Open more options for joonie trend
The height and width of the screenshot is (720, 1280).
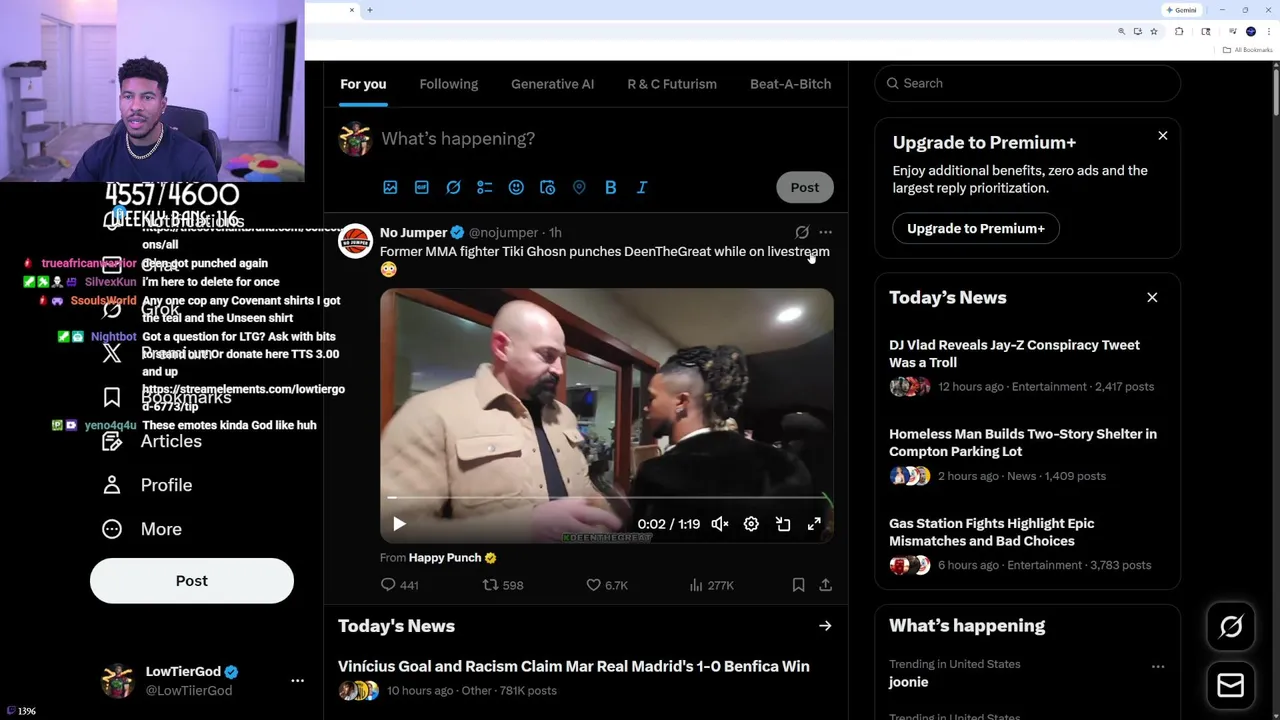[x=1158, y=666]
